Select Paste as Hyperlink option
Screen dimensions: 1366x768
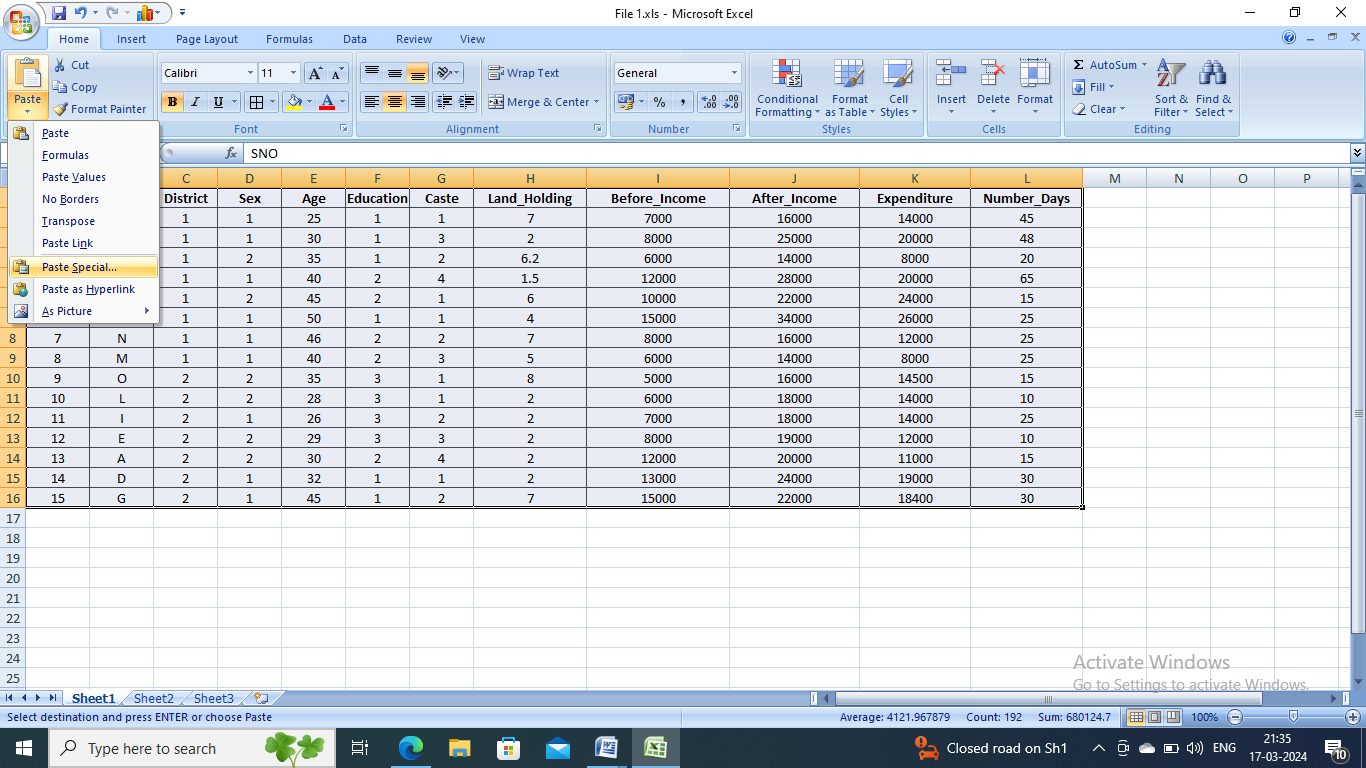(x=84, y=289)
